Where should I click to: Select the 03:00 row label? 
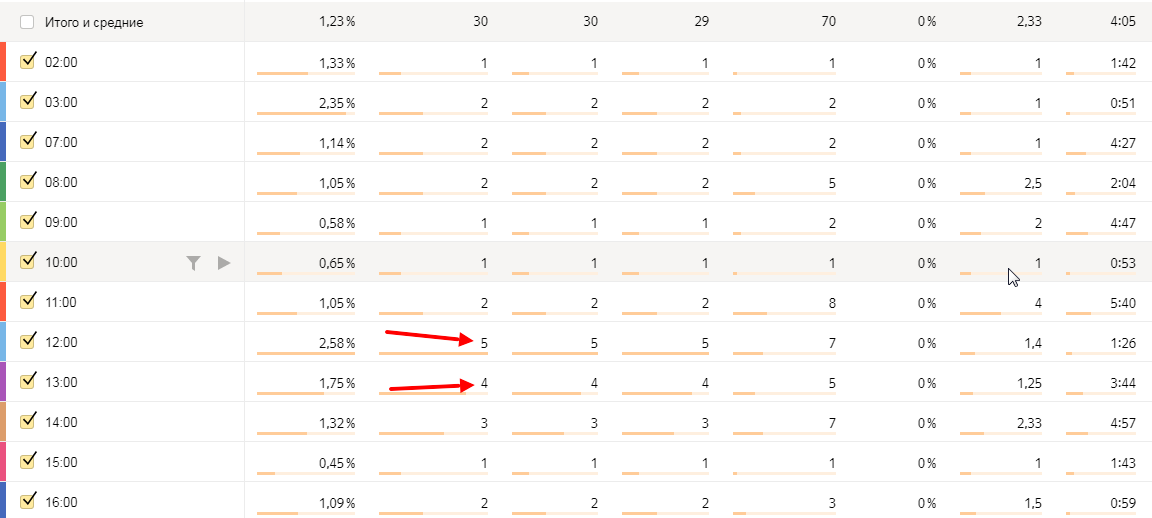click(61, 103)
